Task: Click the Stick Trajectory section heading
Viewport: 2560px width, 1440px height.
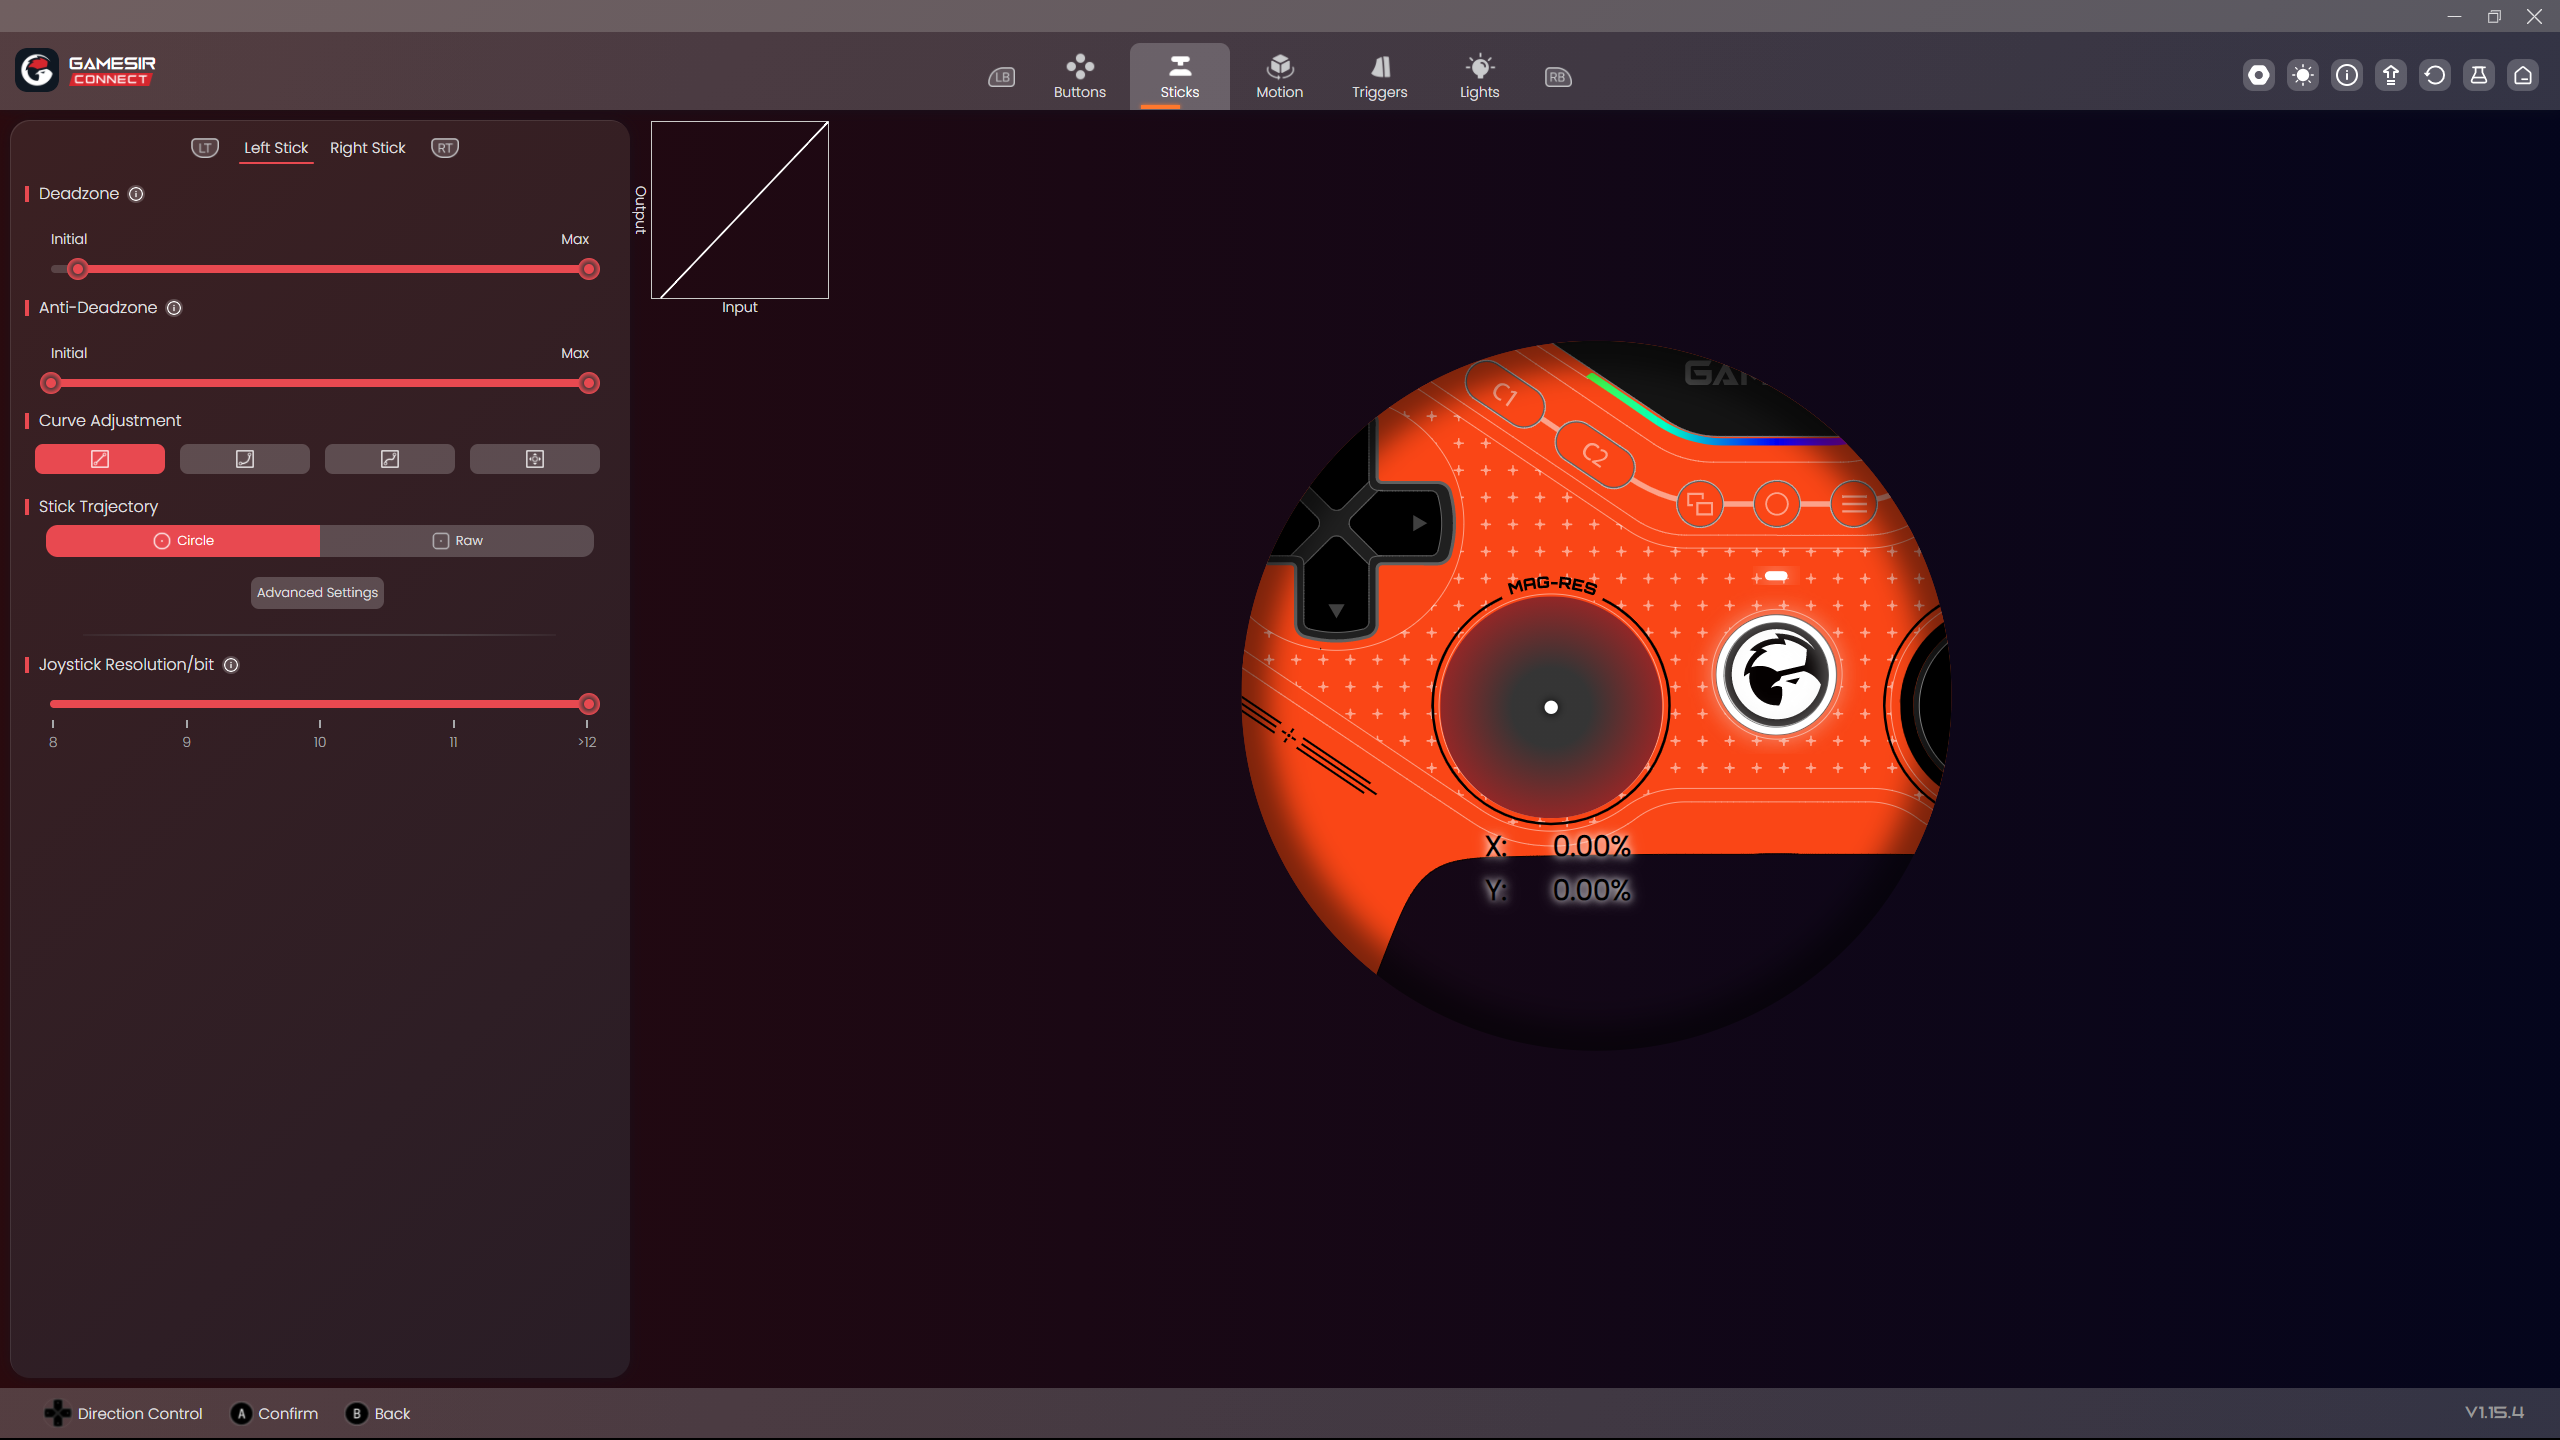Action: [98, 507]
